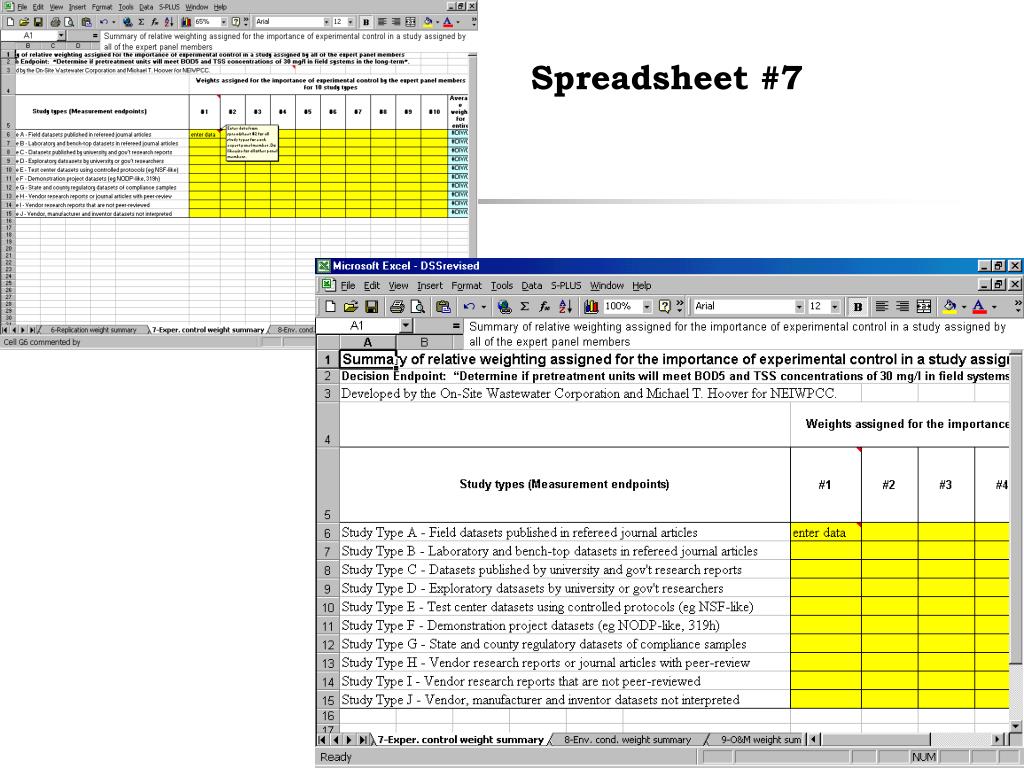This screenshot has width=1024, height=768.
Task: Open Tools menu in background Excel window
Action: tap(126, 7)
